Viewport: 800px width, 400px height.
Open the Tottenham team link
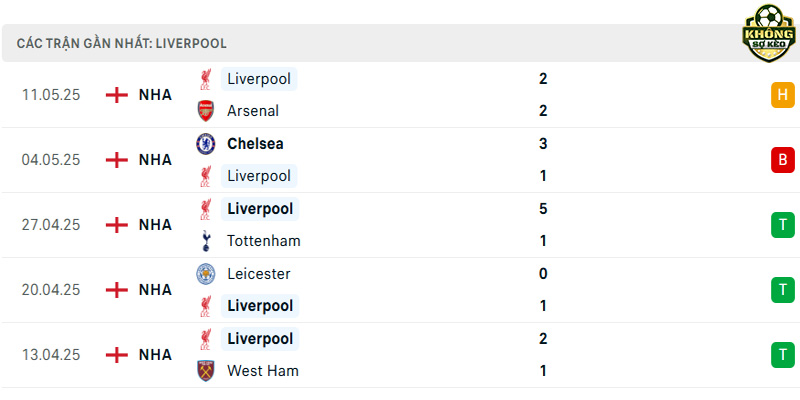[264, 241]
